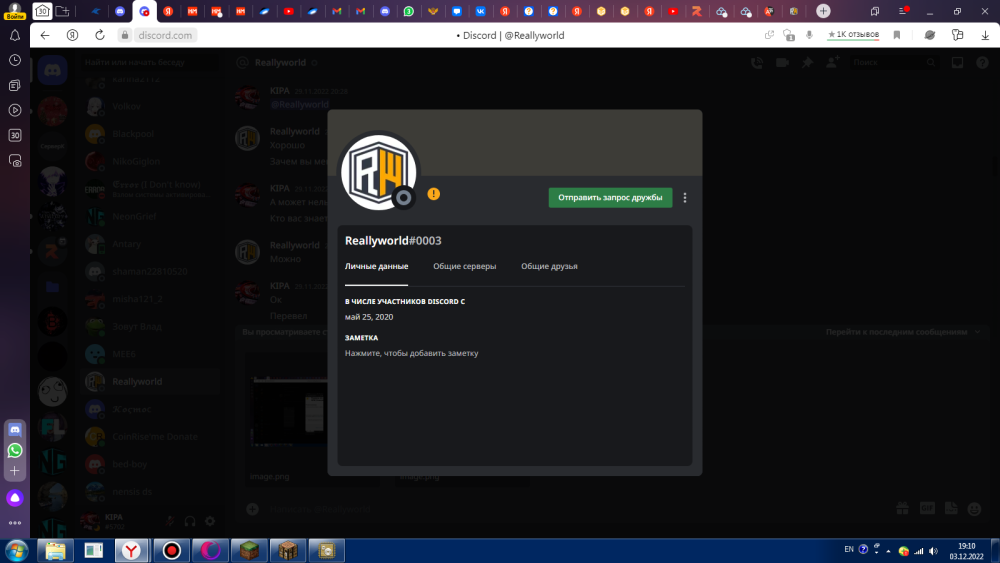The height and width of the screenshot is (563, 1000).
Task: Open profile more options three-dot menu
Action: [x=685, y=198]
